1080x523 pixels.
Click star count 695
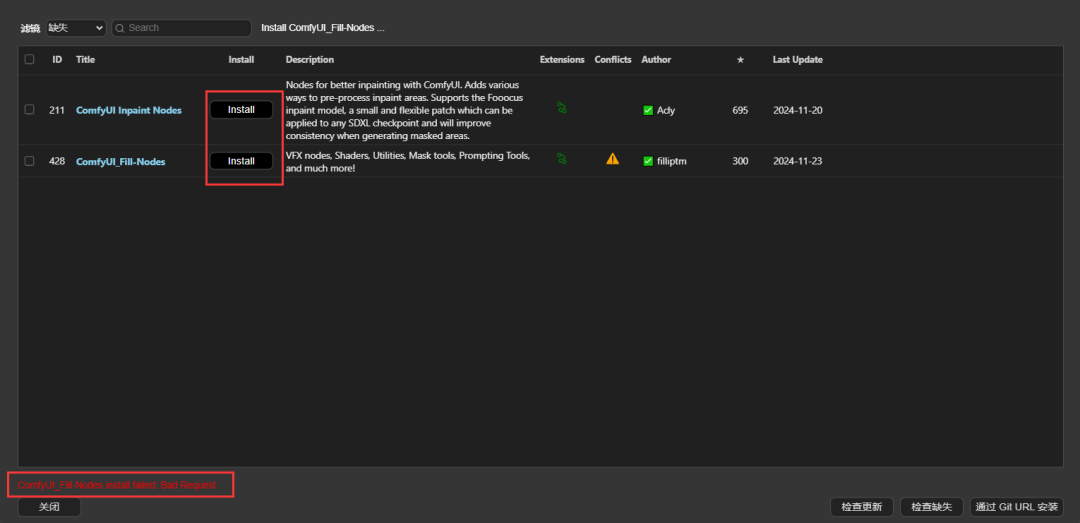pyautogui.click(x=740, y=110)
